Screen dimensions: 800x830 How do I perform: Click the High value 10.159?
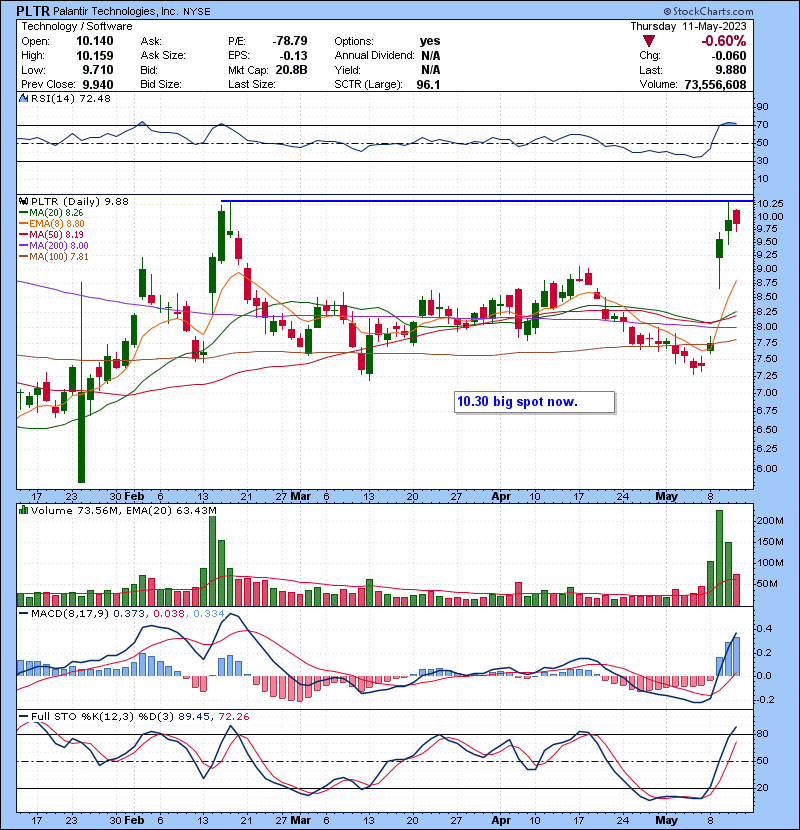click(x=95, y=56)
